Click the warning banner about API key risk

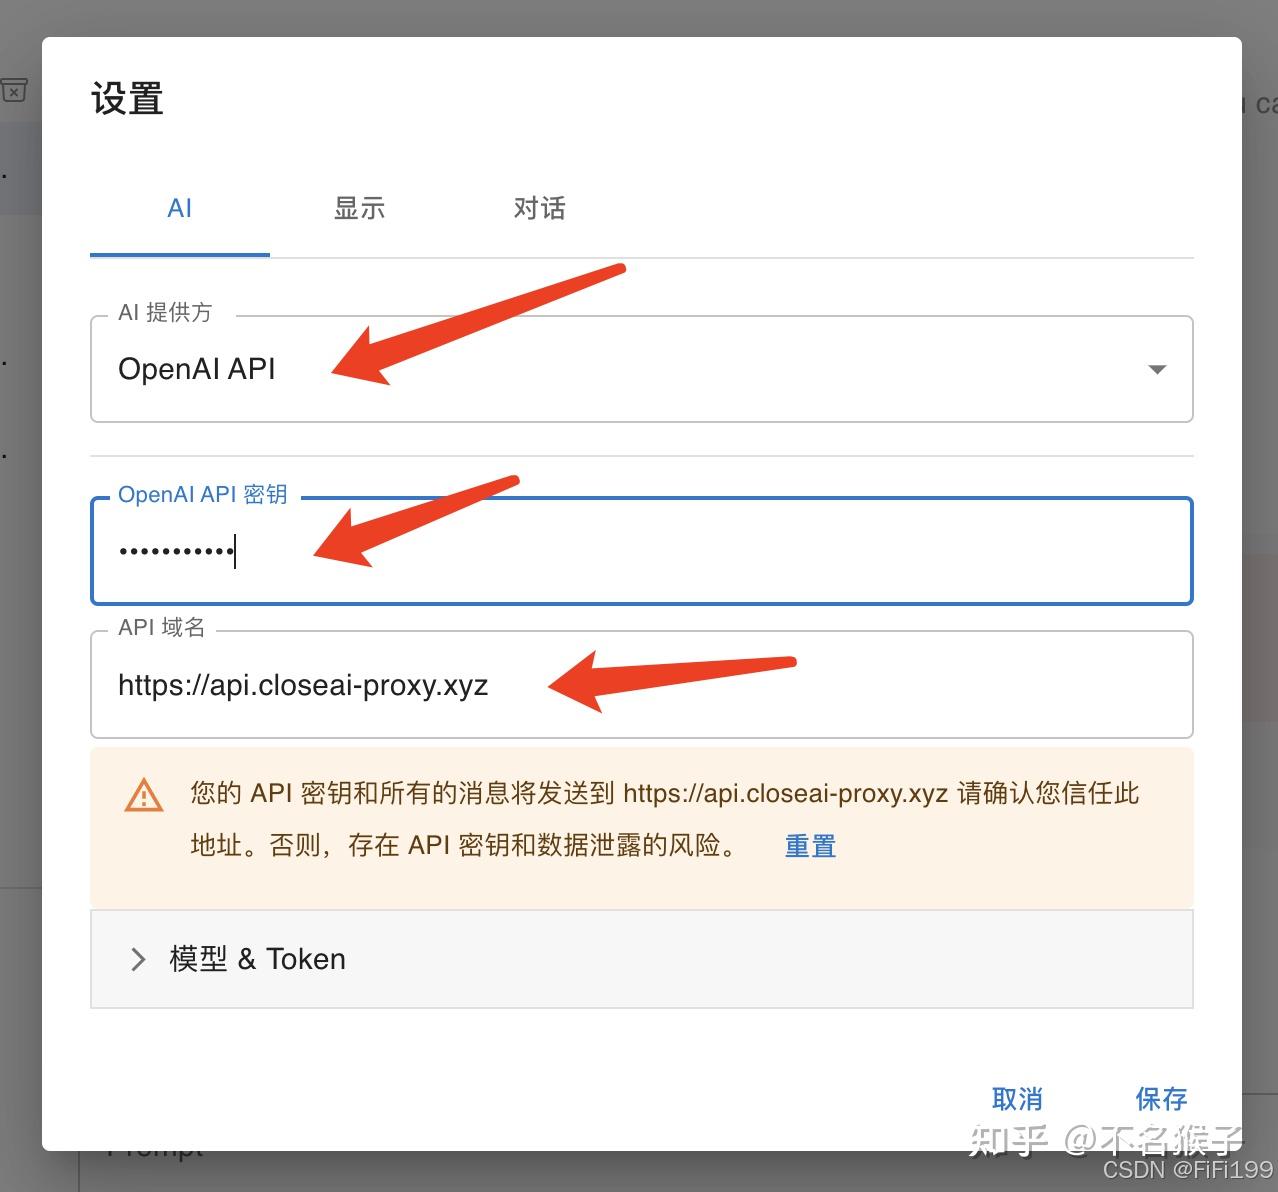point(642,820)
